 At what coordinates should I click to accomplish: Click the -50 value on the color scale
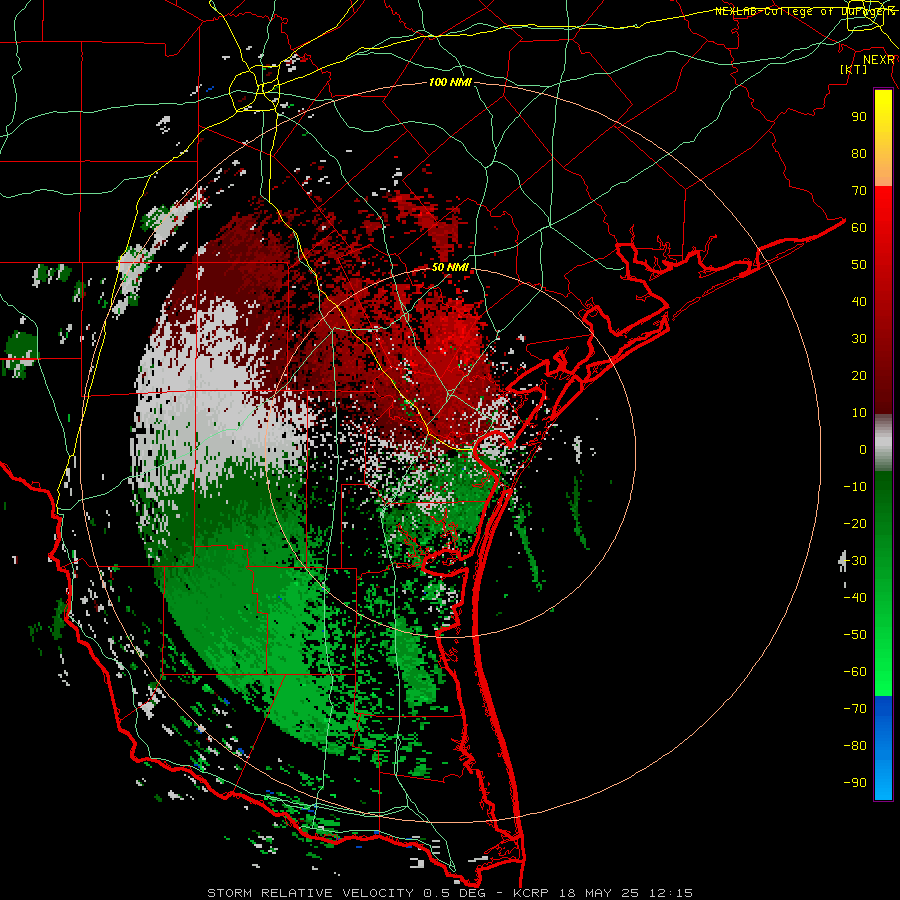[x=855, y=635]
